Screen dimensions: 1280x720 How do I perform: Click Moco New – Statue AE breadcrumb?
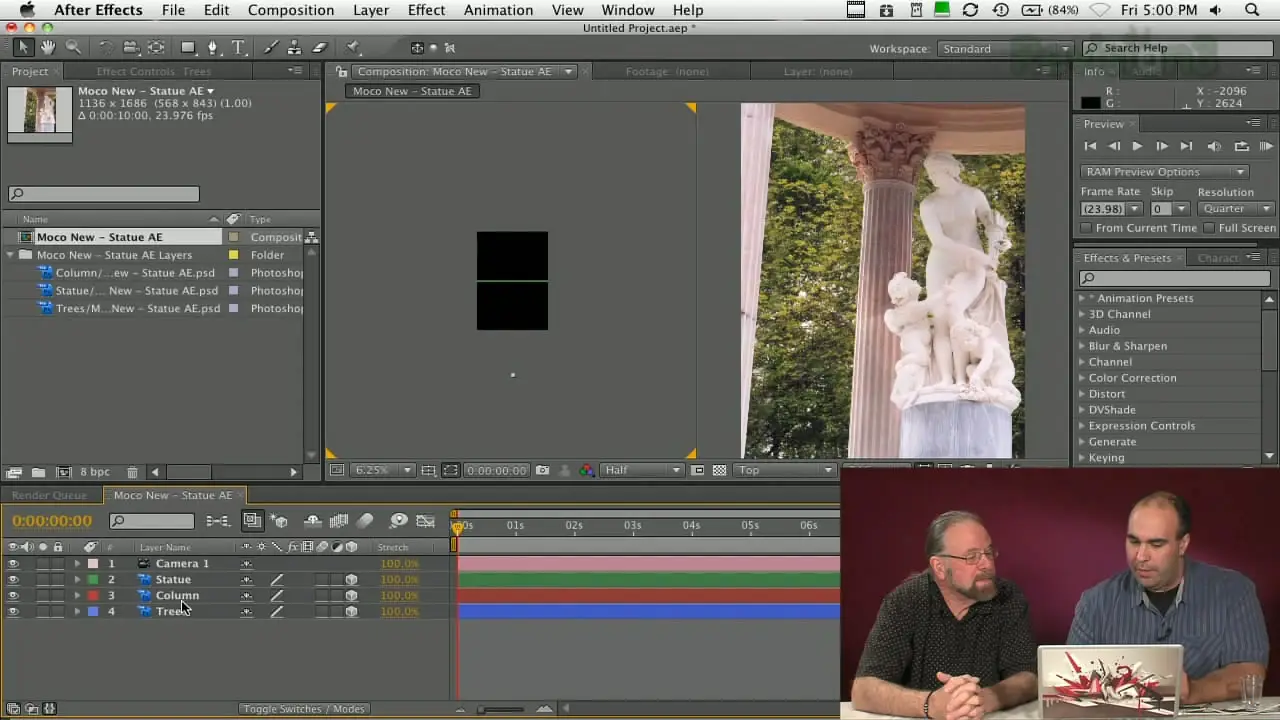(x=412, y=91)
